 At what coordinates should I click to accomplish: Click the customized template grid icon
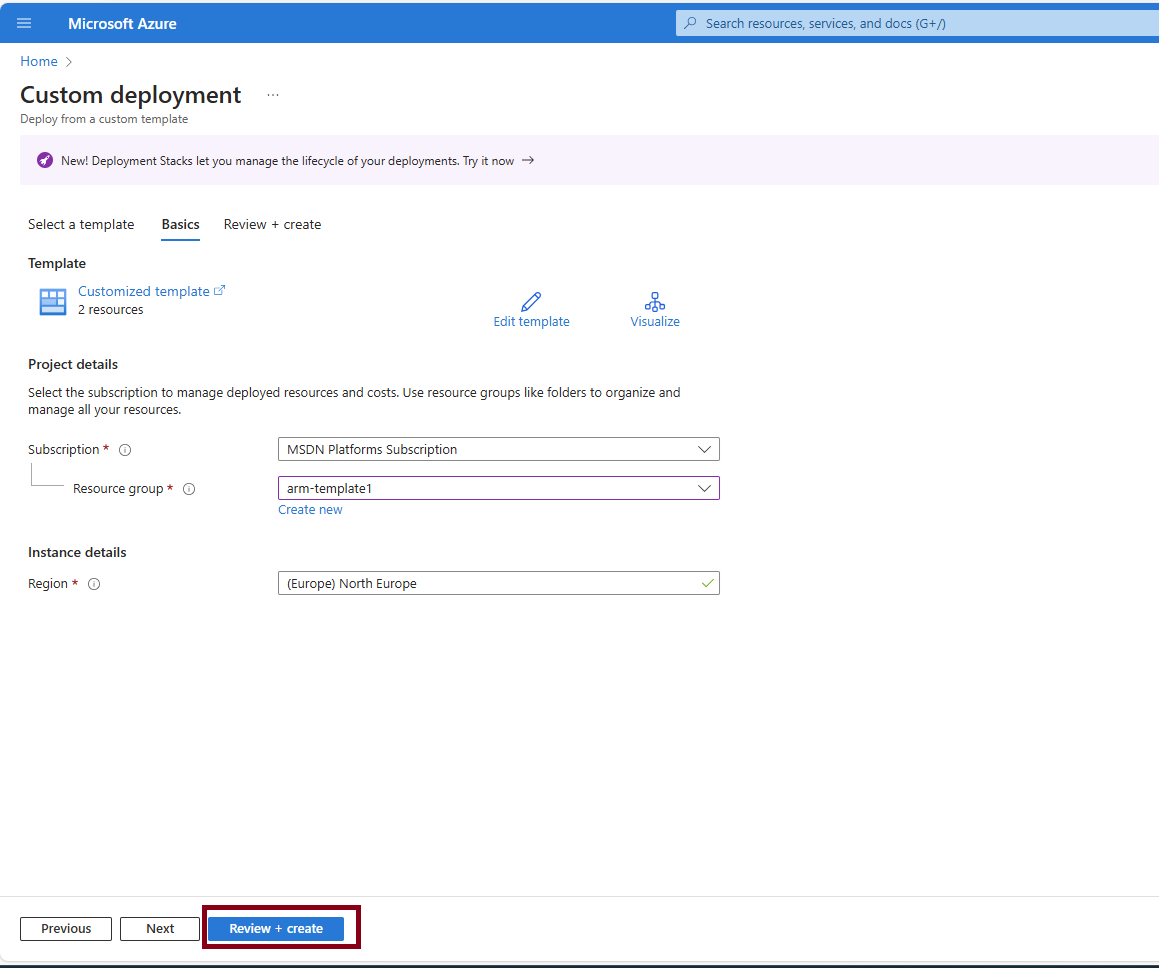click(x=52, y=301)
